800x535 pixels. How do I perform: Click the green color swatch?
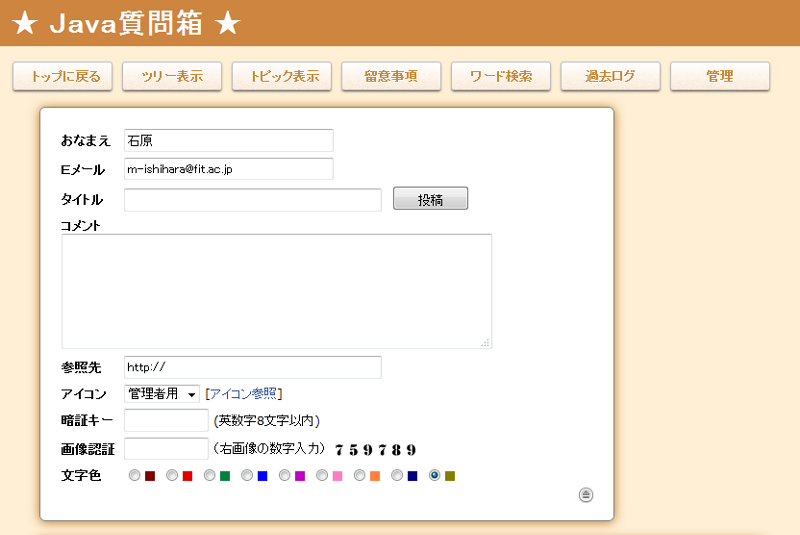click(225, 476)
